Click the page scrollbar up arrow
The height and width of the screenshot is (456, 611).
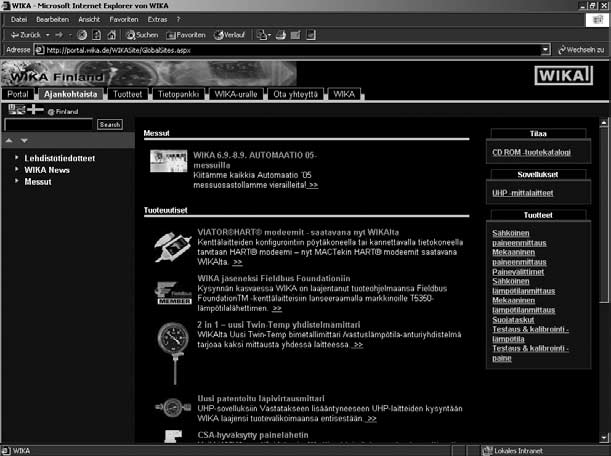[604, 123]
